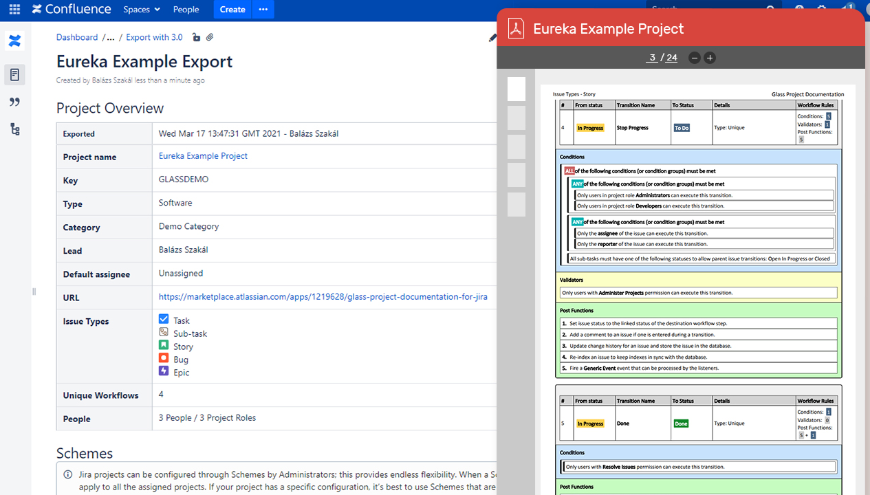
Task: Open the attachments paperclip icon
Action: point(210,37)
